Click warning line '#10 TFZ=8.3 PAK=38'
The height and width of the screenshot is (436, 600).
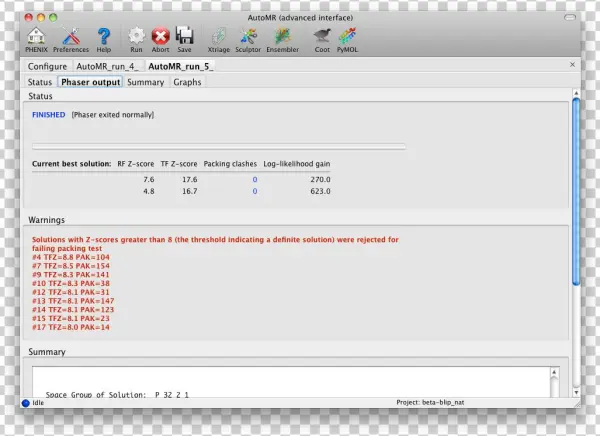(x=71, y=284)
